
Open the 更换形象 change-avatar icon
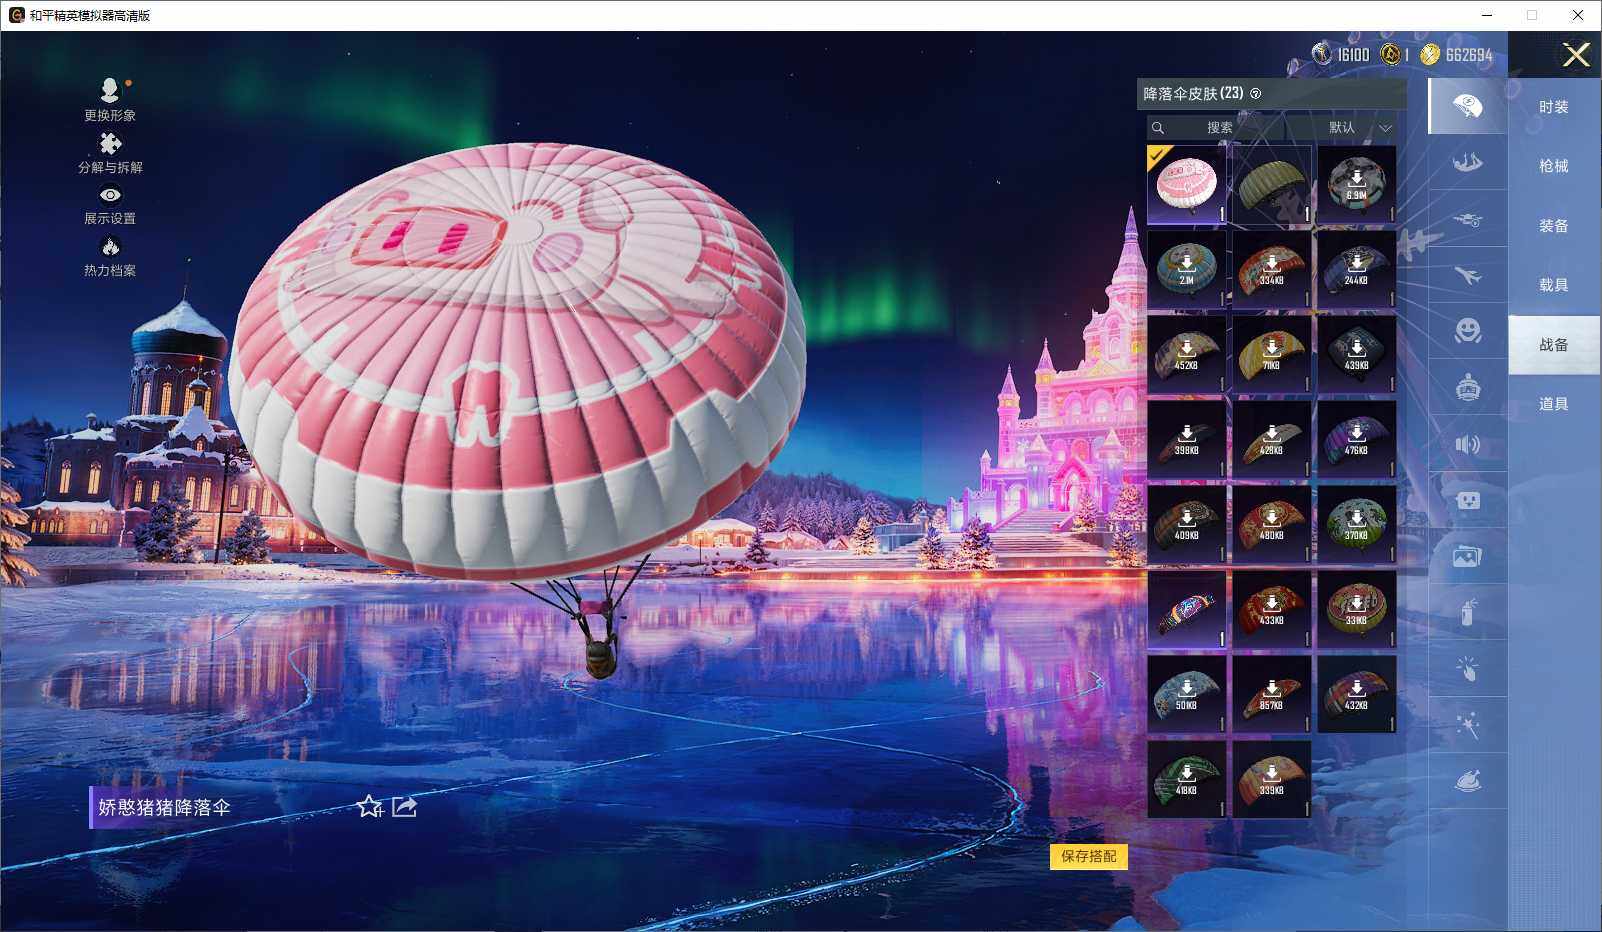pyautogui.click(x=110, y=92)
